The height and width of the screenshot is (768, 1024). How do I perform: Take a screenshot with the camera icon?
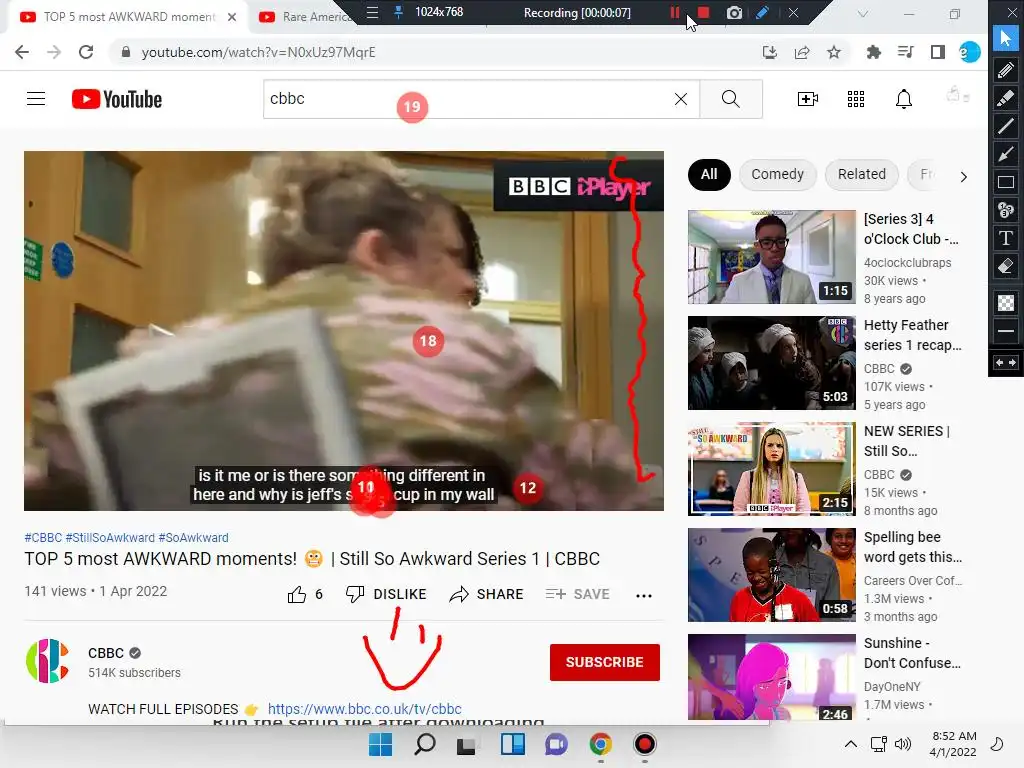[x=734, y=12]
